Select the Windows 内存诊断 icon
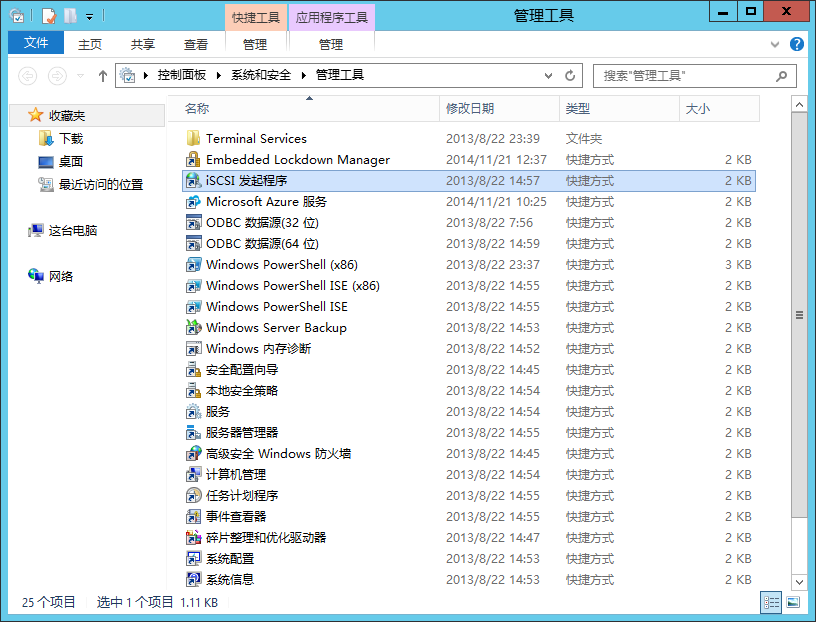Viewport: 816px width, 622px height. coord(193,348)
